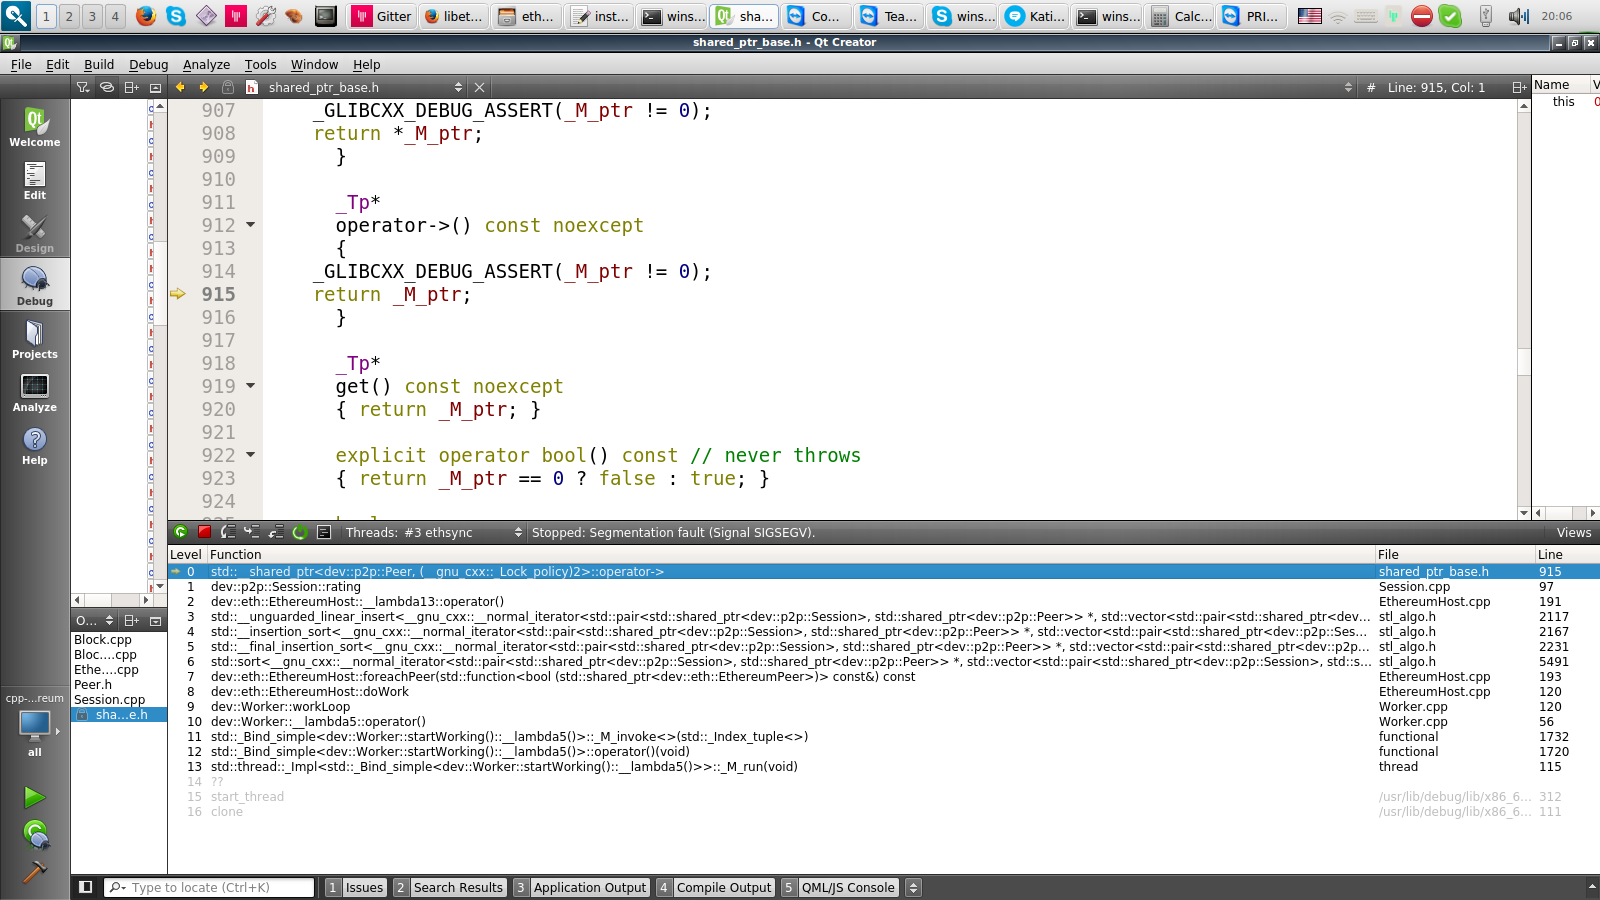
Task: Open the File menu
Action: tap(21, 64)
